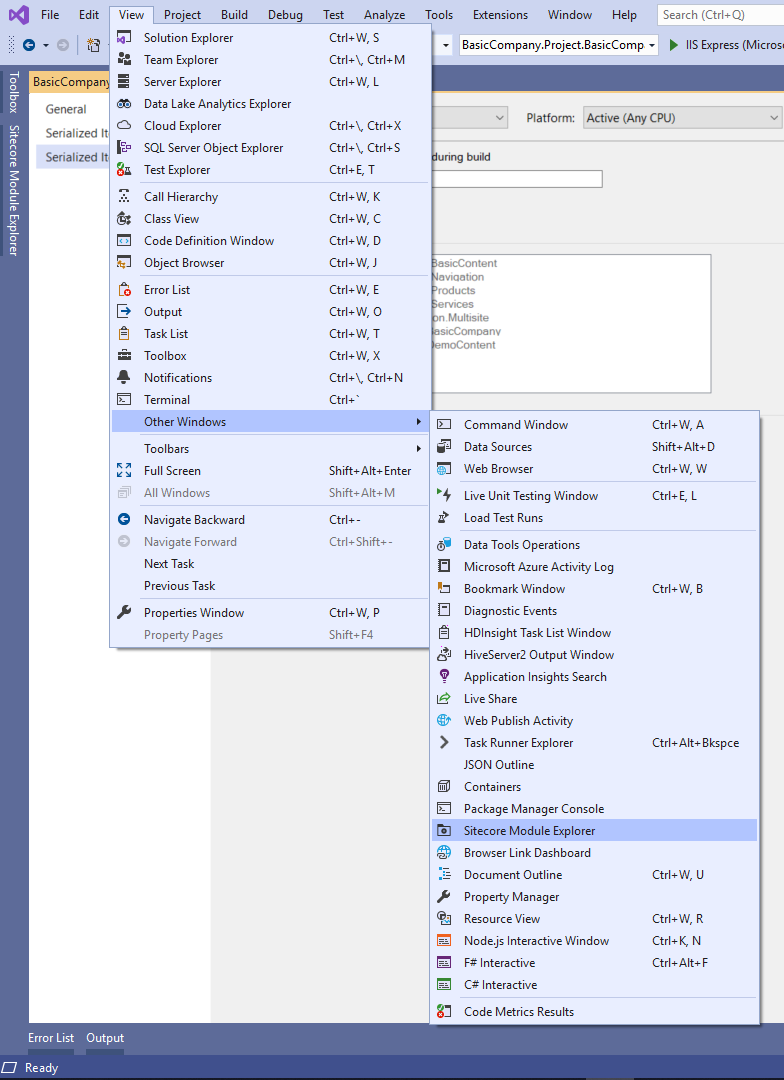This screenshot has height=1080, width=784.
Task: Click the Properties Window wrench icon
Action: coord(124,612)
